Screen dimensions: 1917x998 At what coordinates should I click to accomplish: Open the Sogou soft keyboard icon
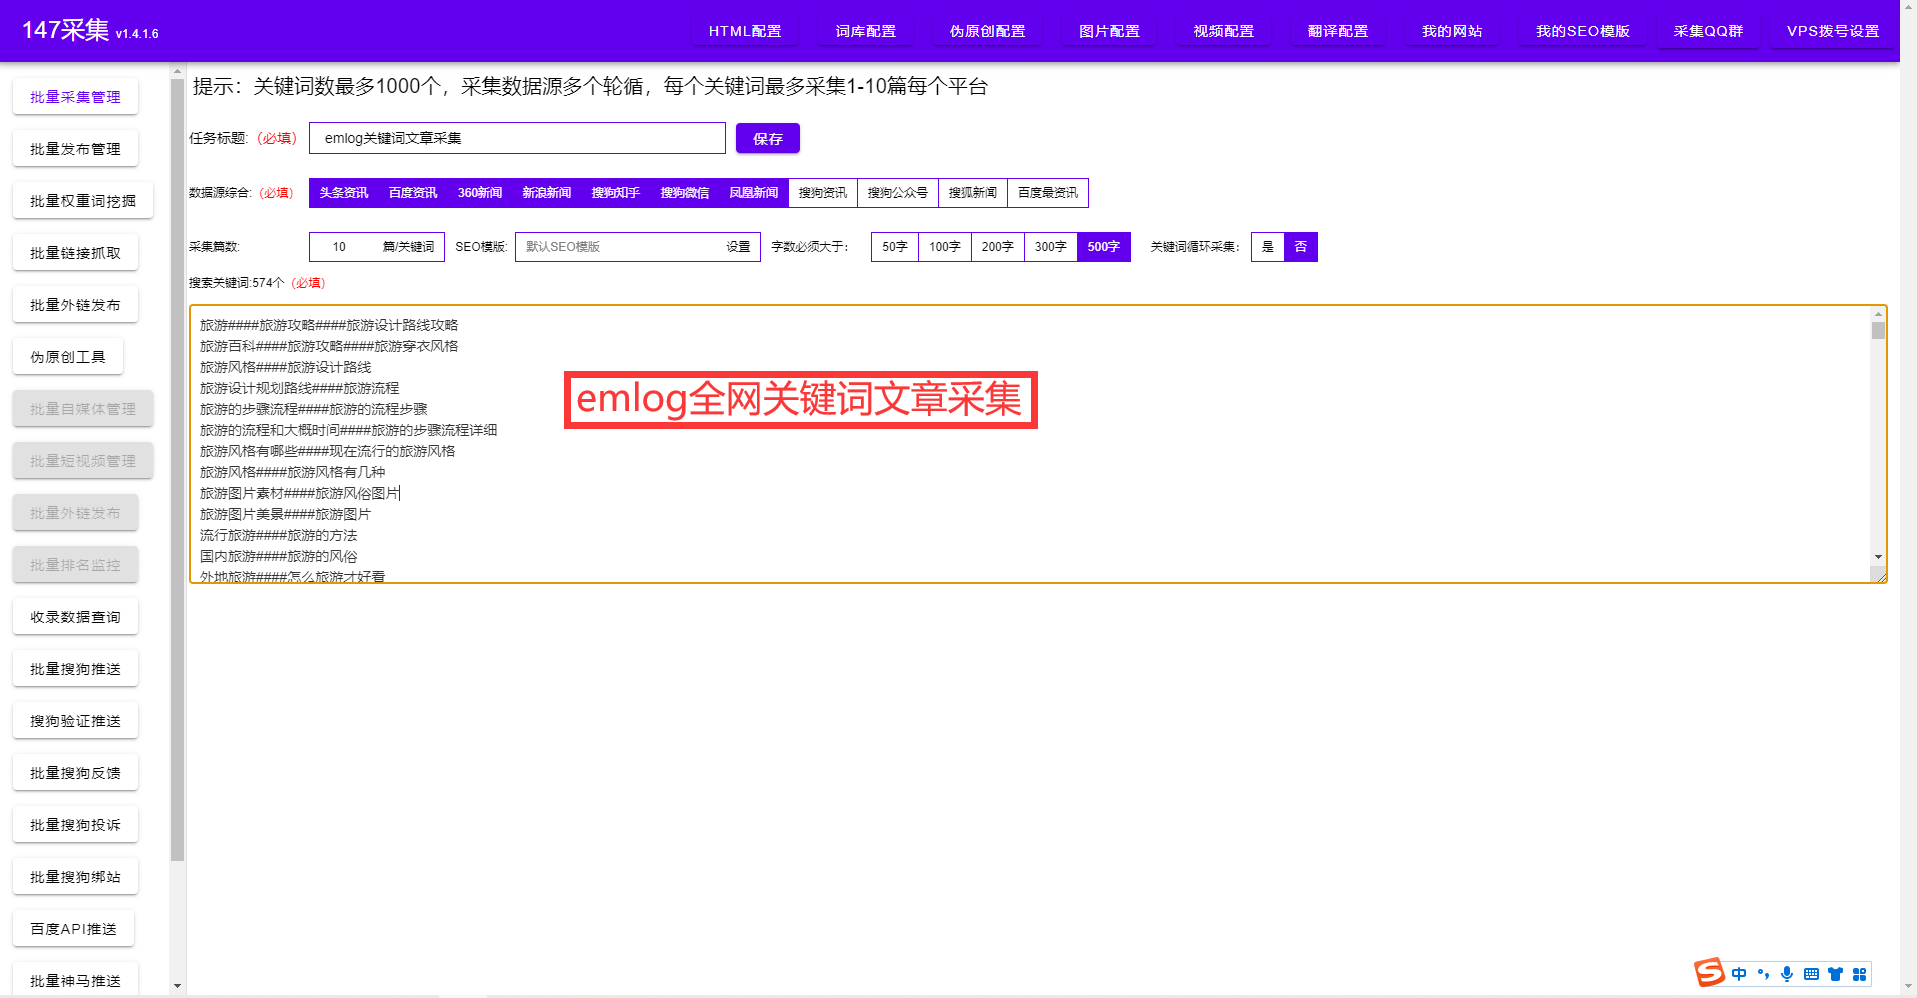pyautogui.click(x=1811, y=974)
